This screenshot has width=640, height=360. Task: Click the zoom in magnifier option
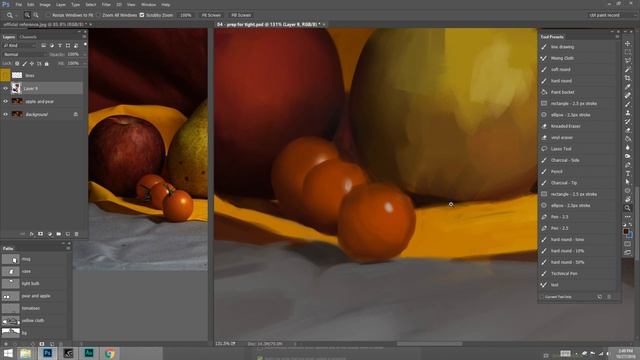click(x=27, y=15)
